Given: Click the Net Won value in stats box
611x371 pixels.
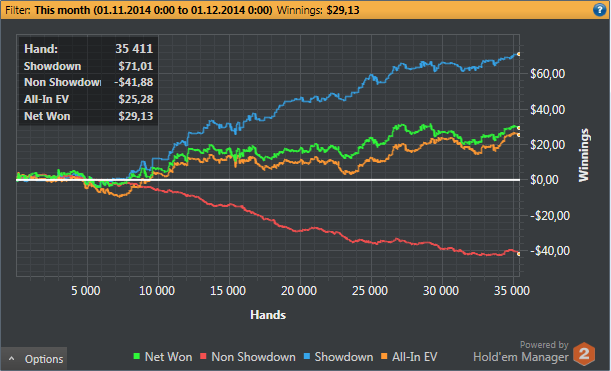Looking at the screenshot, I should point(136,116).
